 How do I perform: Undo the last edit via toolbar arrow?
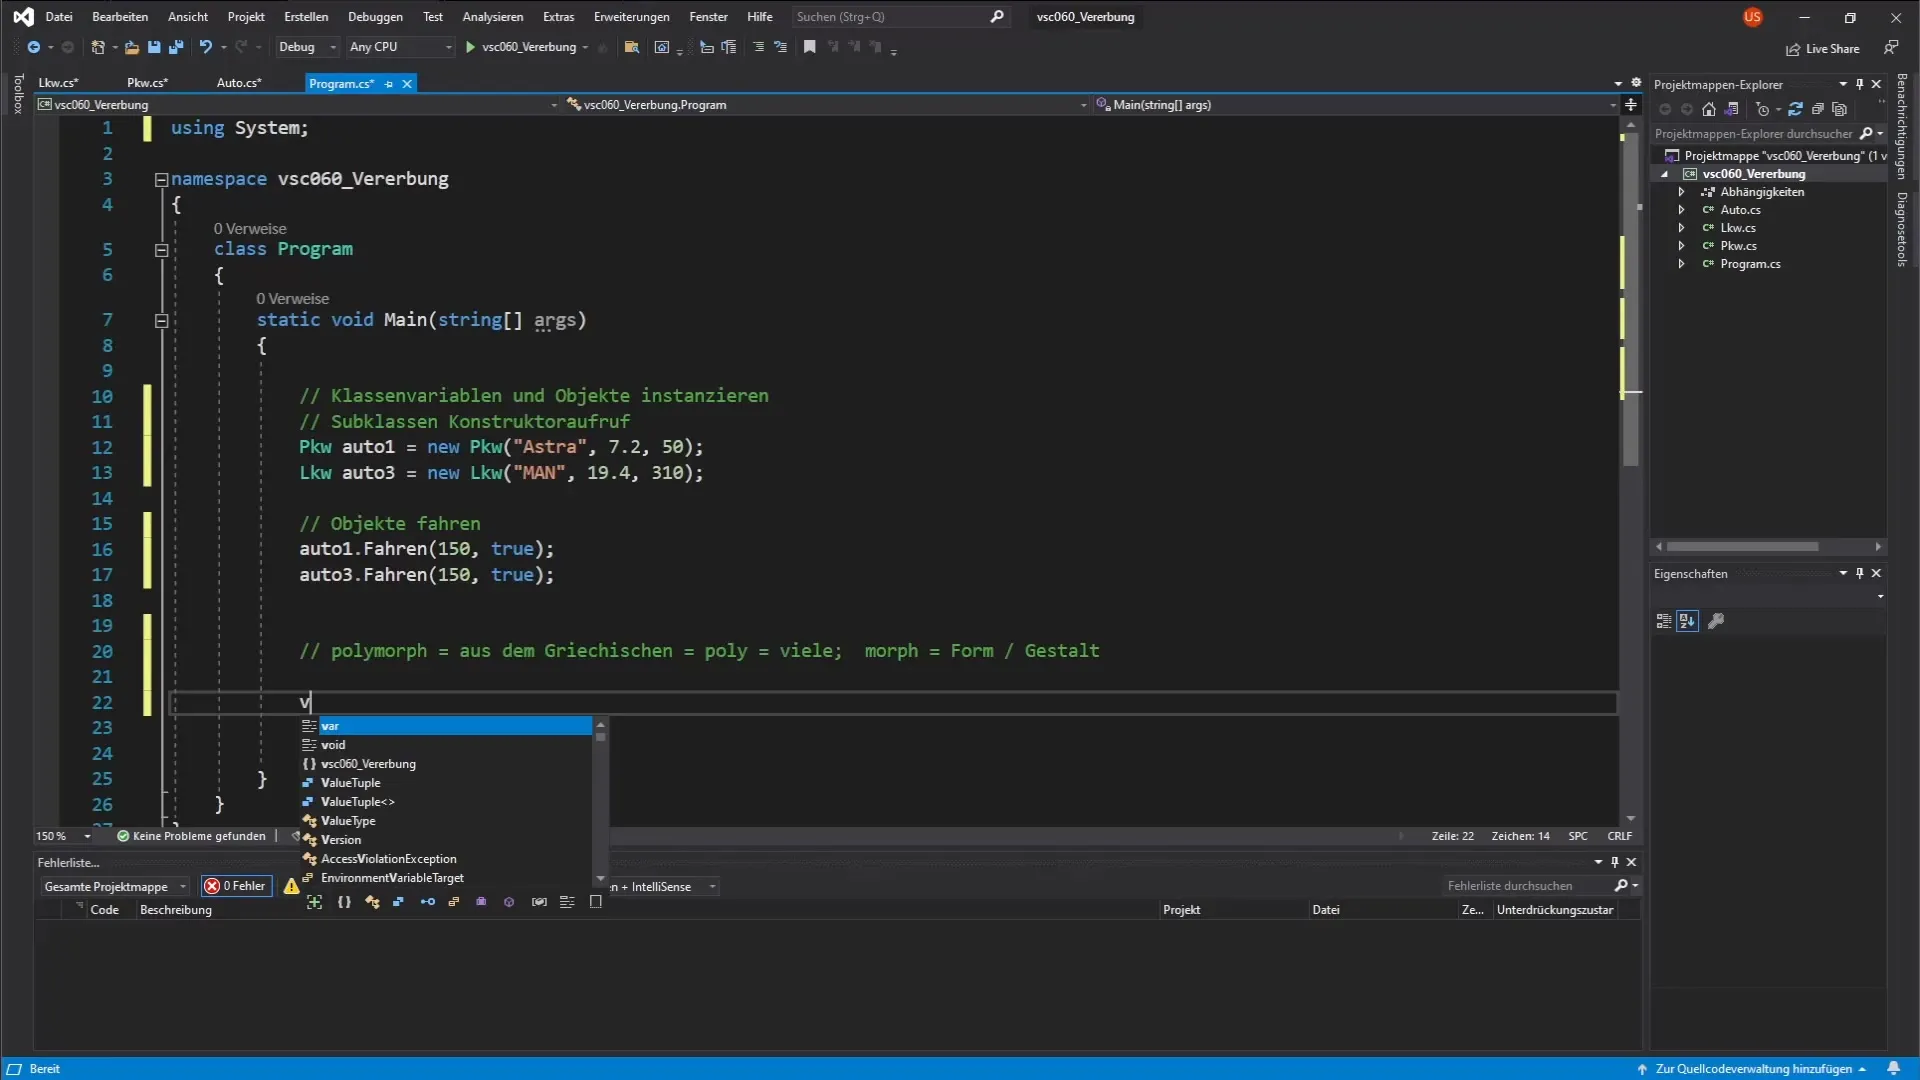pos(206,47)
